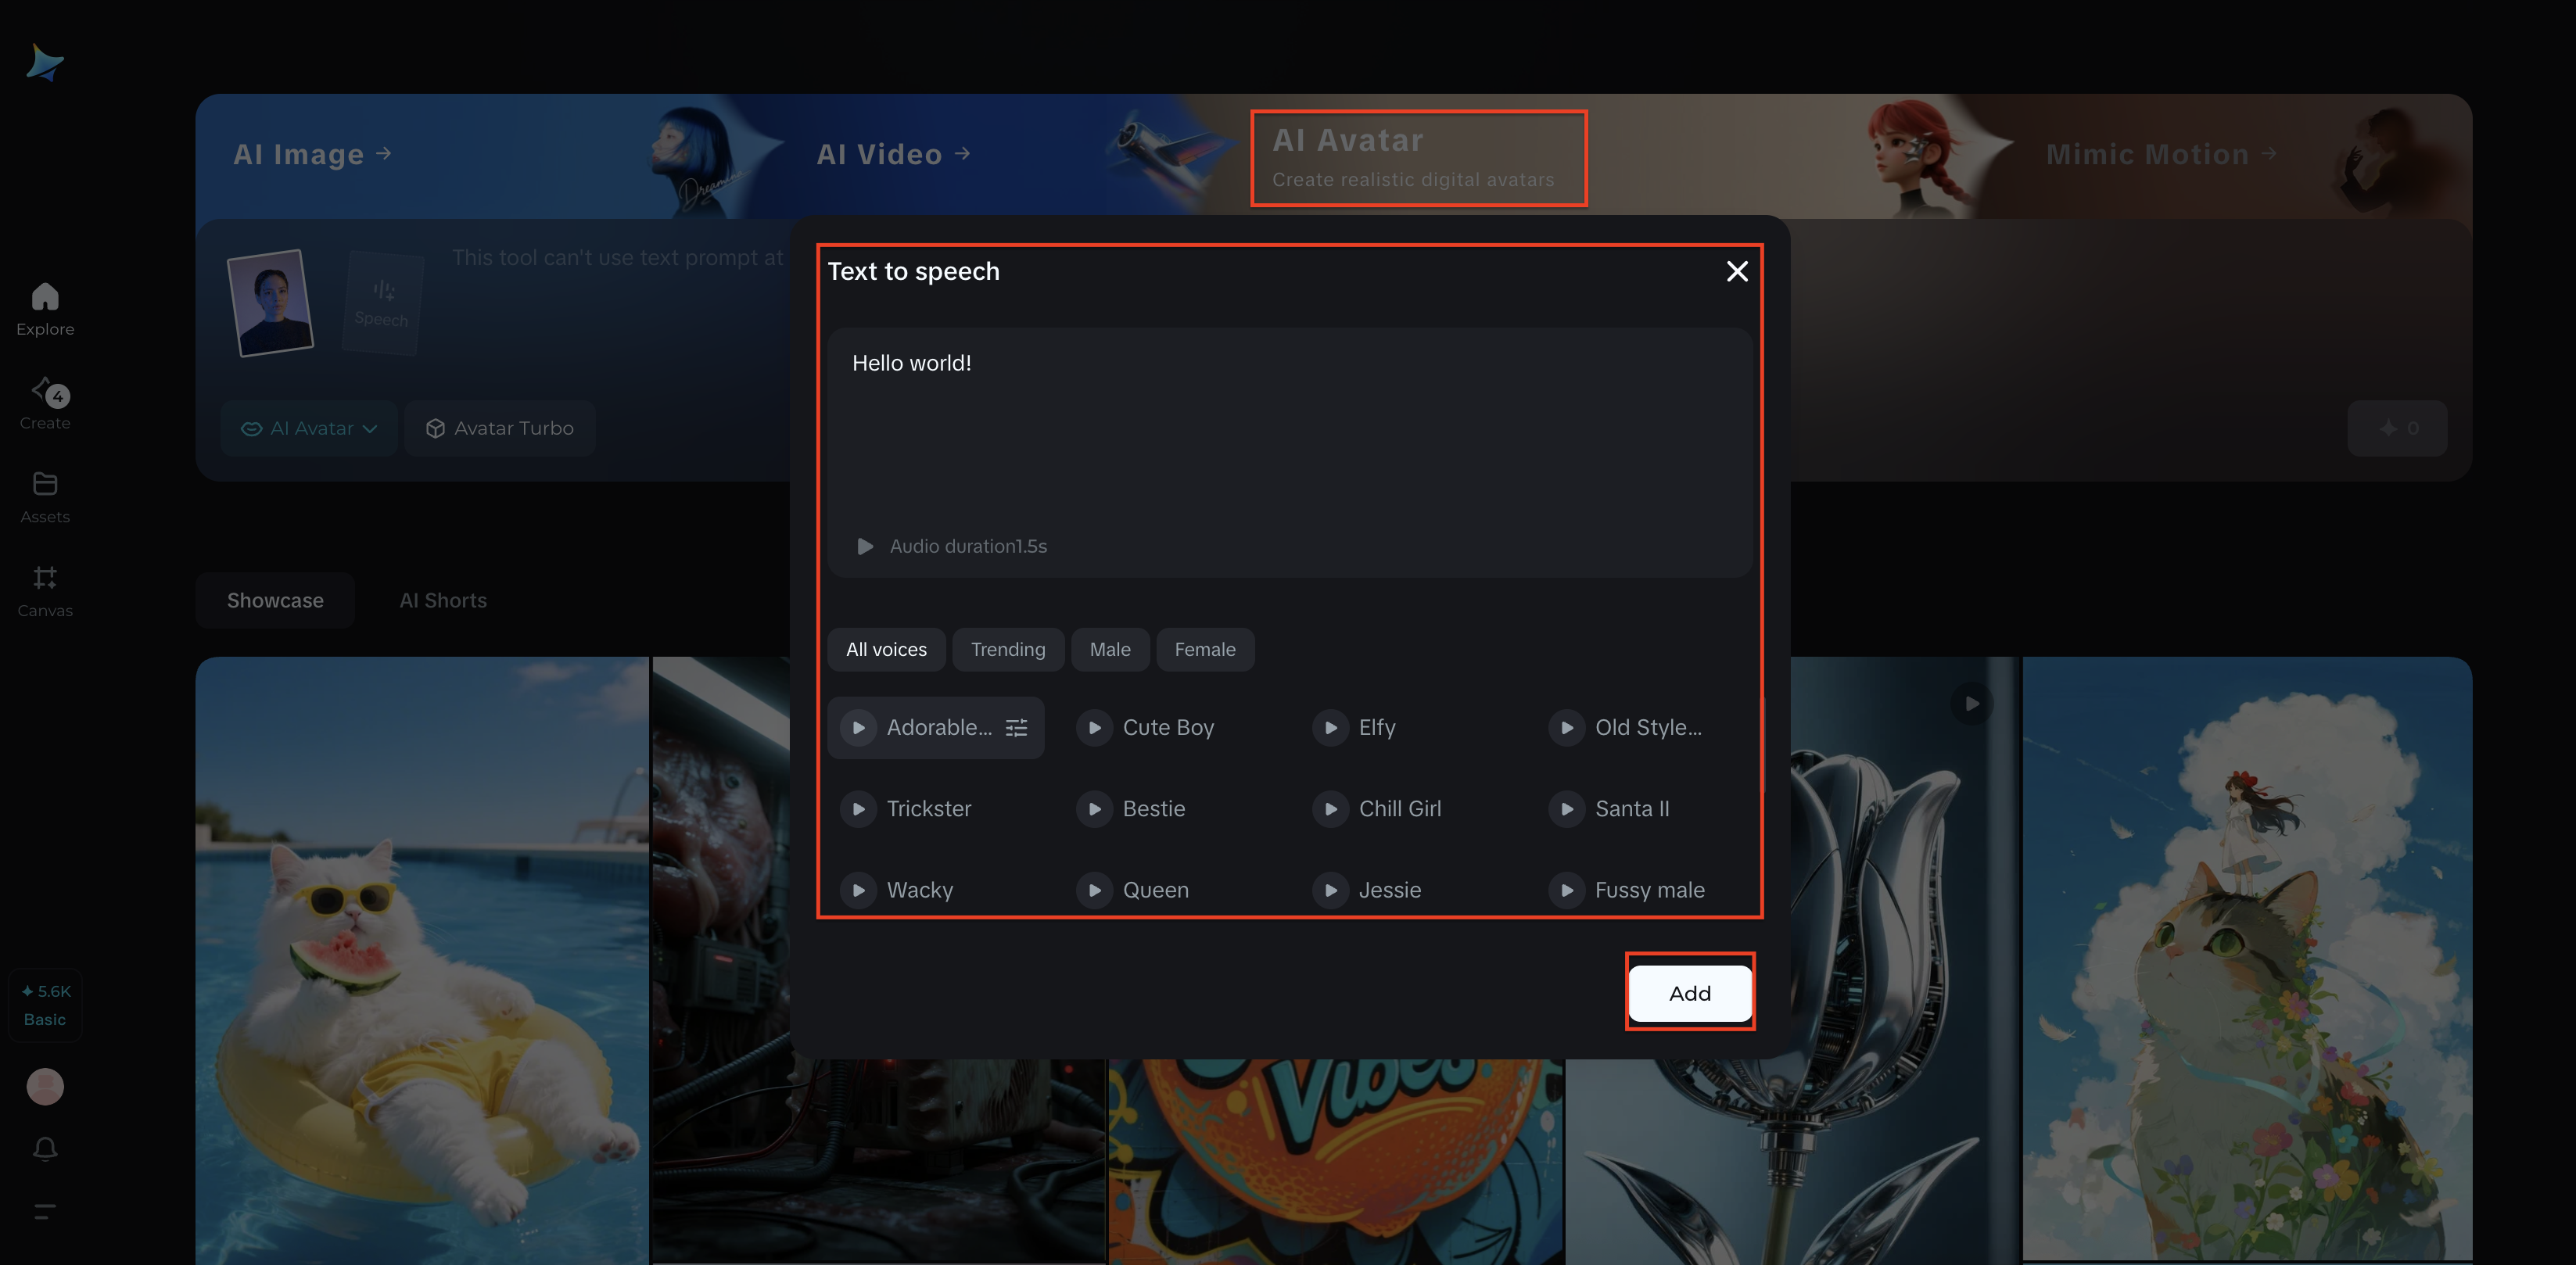
Task: Select the Showcase tab
Action: coord(275,601)
